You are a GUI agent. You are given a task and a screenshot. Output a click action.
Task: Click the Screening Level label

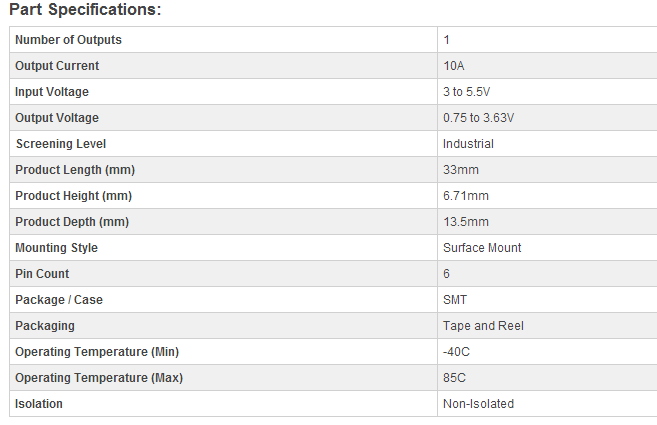(x=61, y=144)
